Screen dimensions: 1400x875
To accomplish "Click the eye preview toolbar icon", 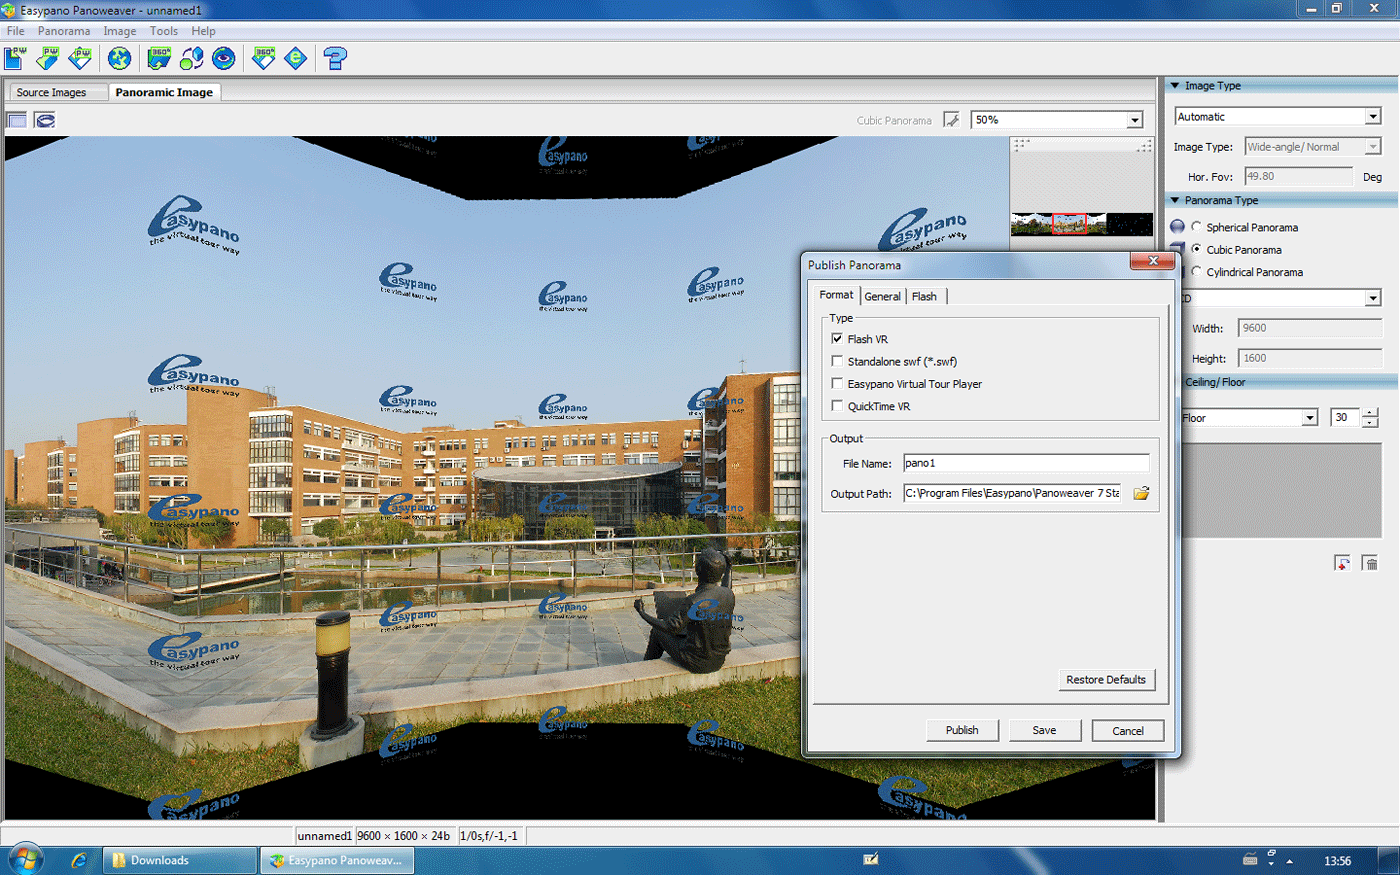I will [224, 58].
